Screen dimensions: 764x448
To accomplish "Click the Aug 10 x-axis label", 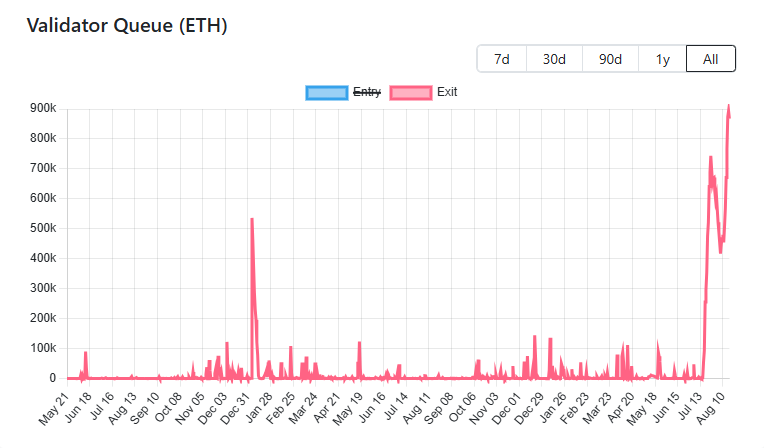I will tap(711, 409).
